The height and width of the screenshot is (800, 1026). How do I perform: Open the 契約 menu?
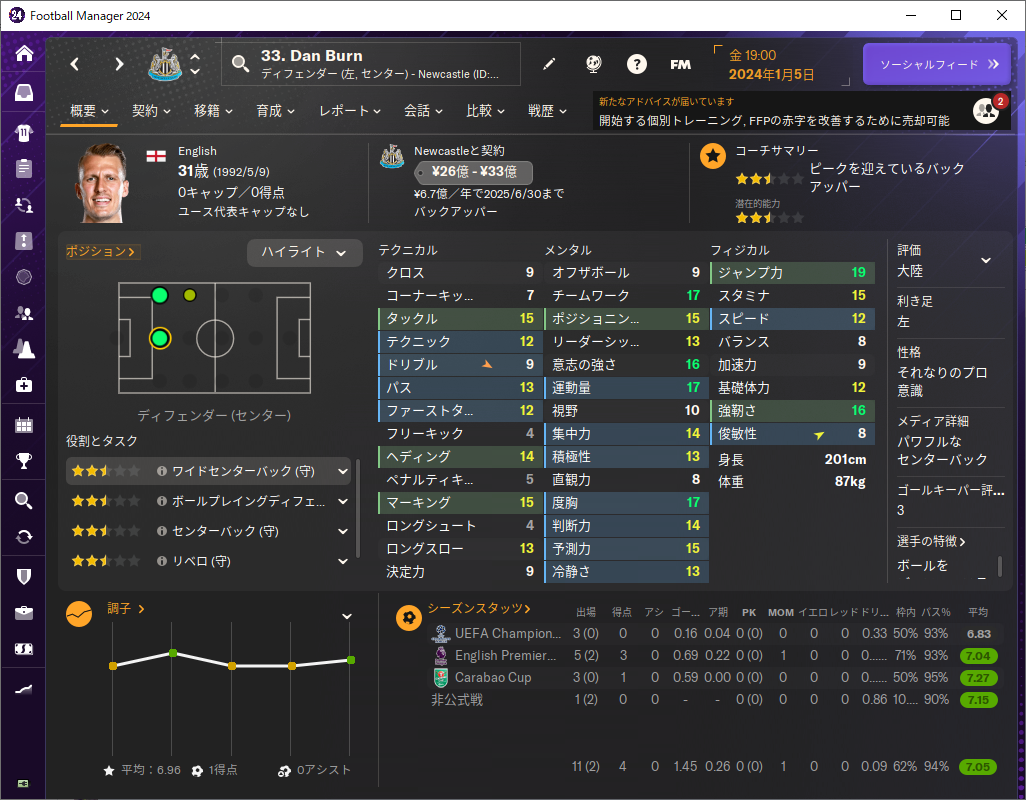tap(151, 111)
